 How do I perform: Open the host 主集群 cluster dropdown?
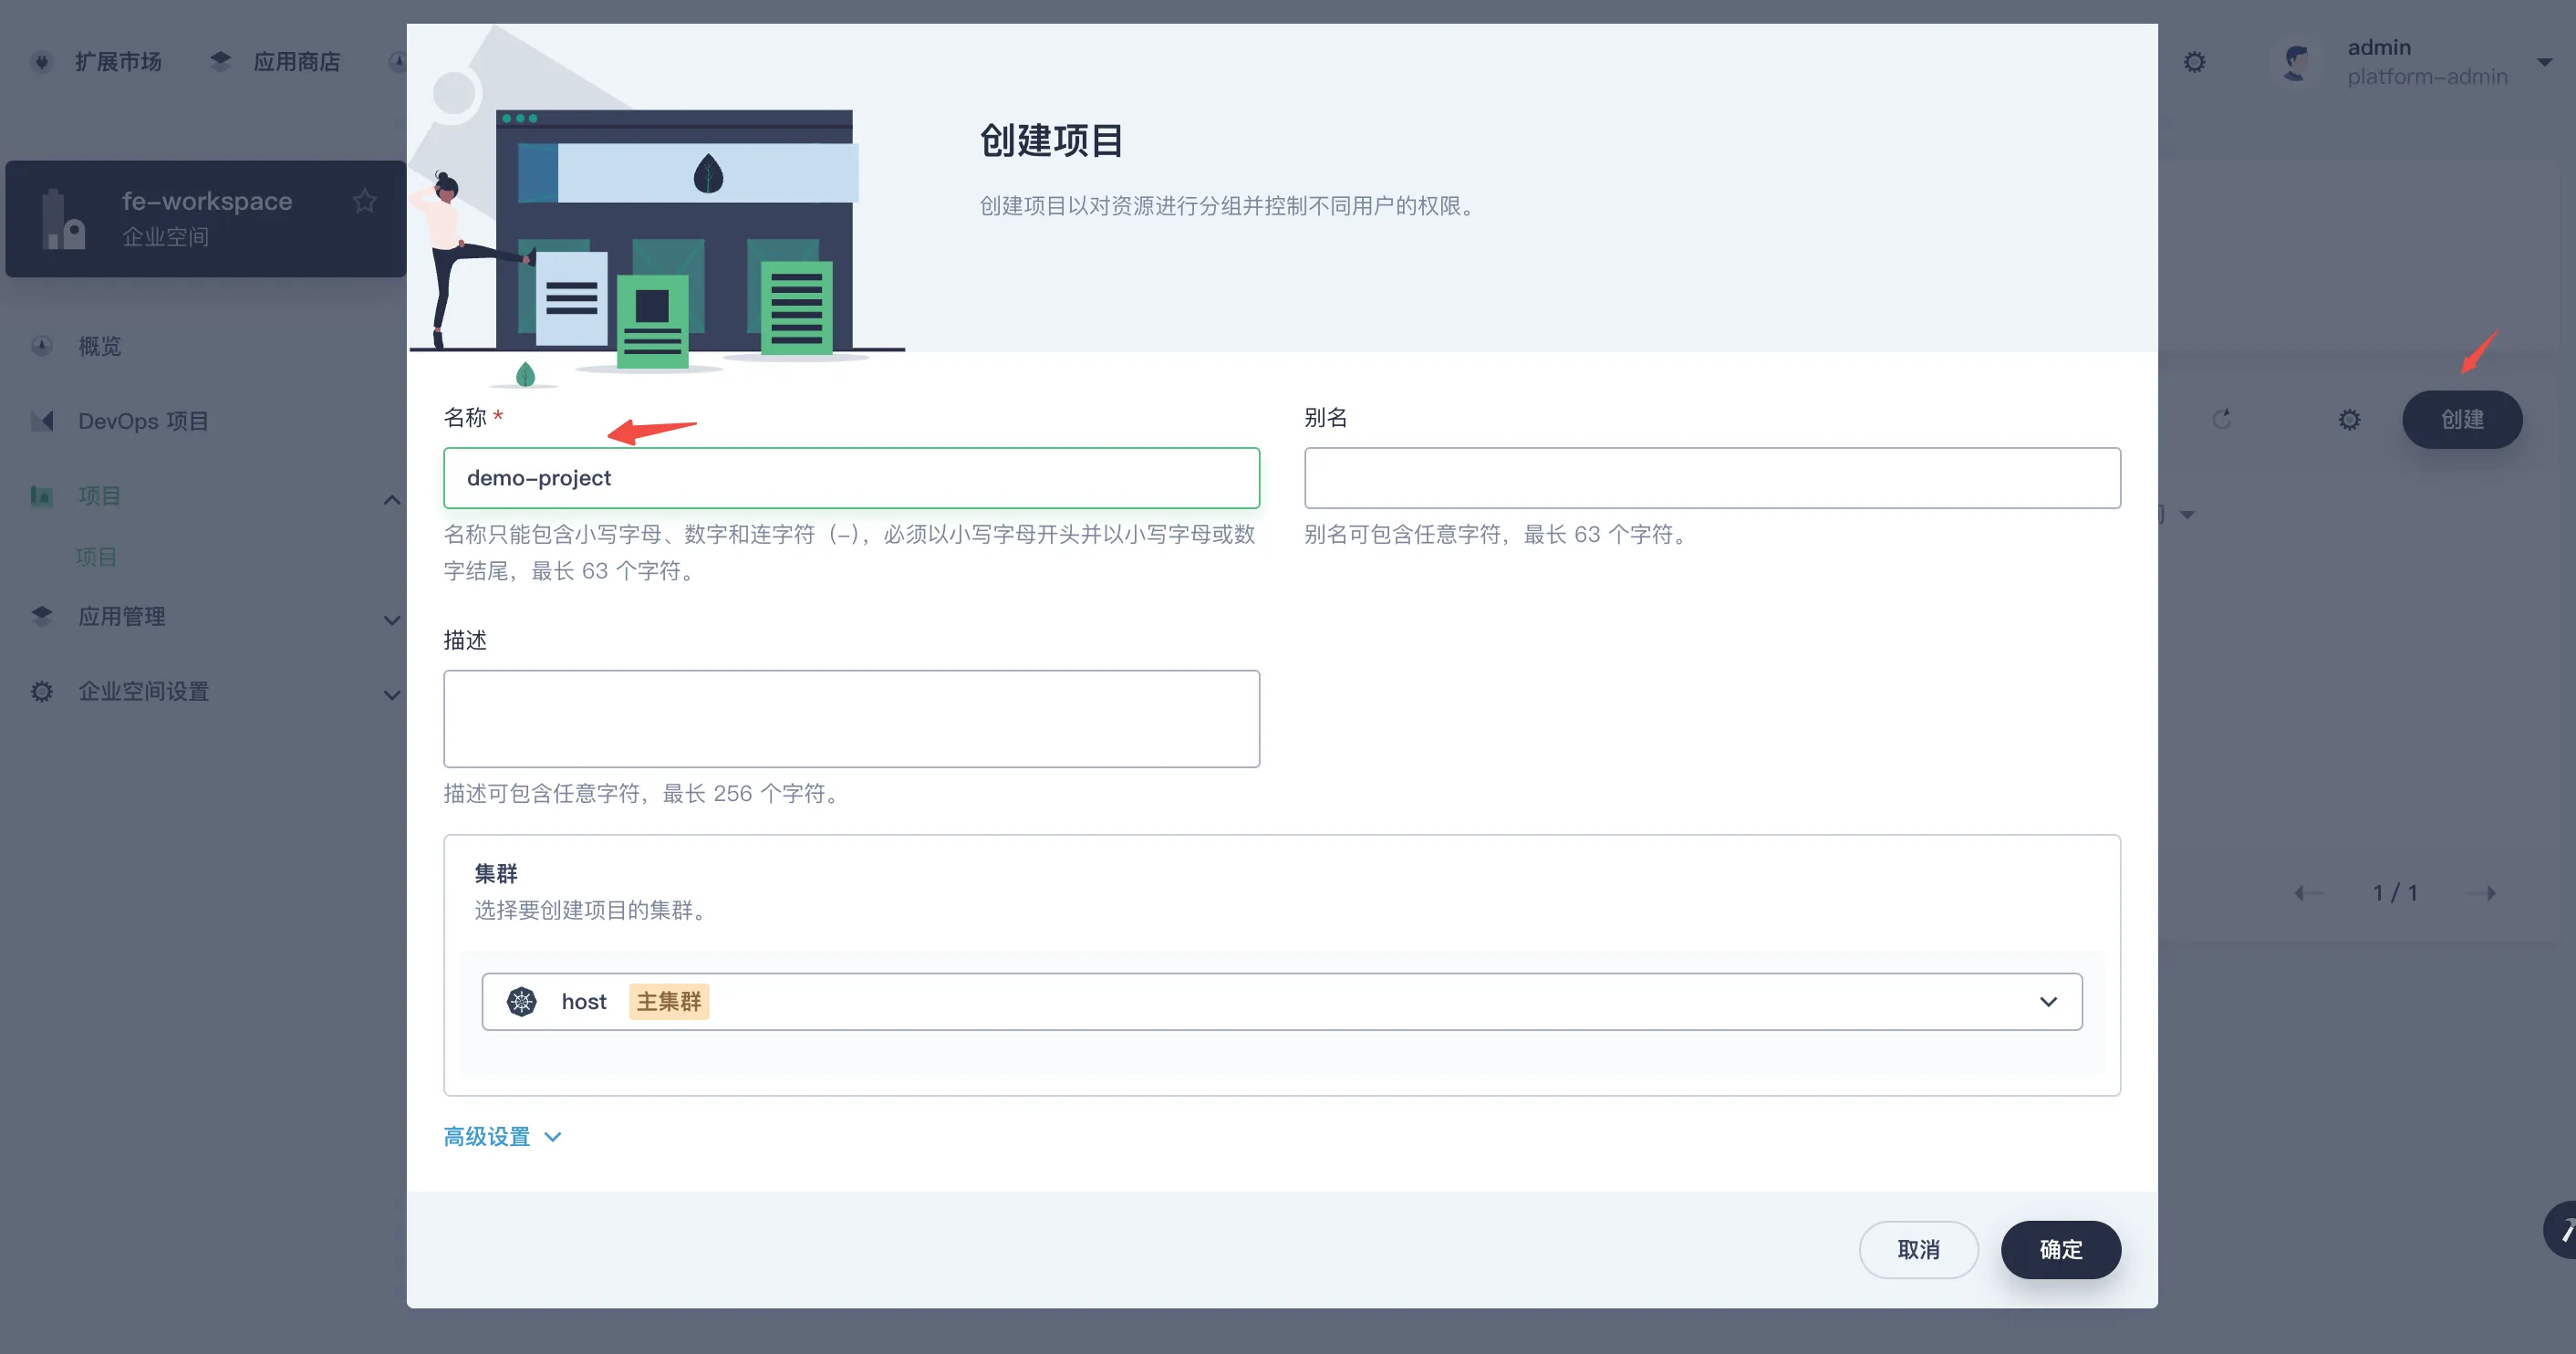coord(1281,1002)
